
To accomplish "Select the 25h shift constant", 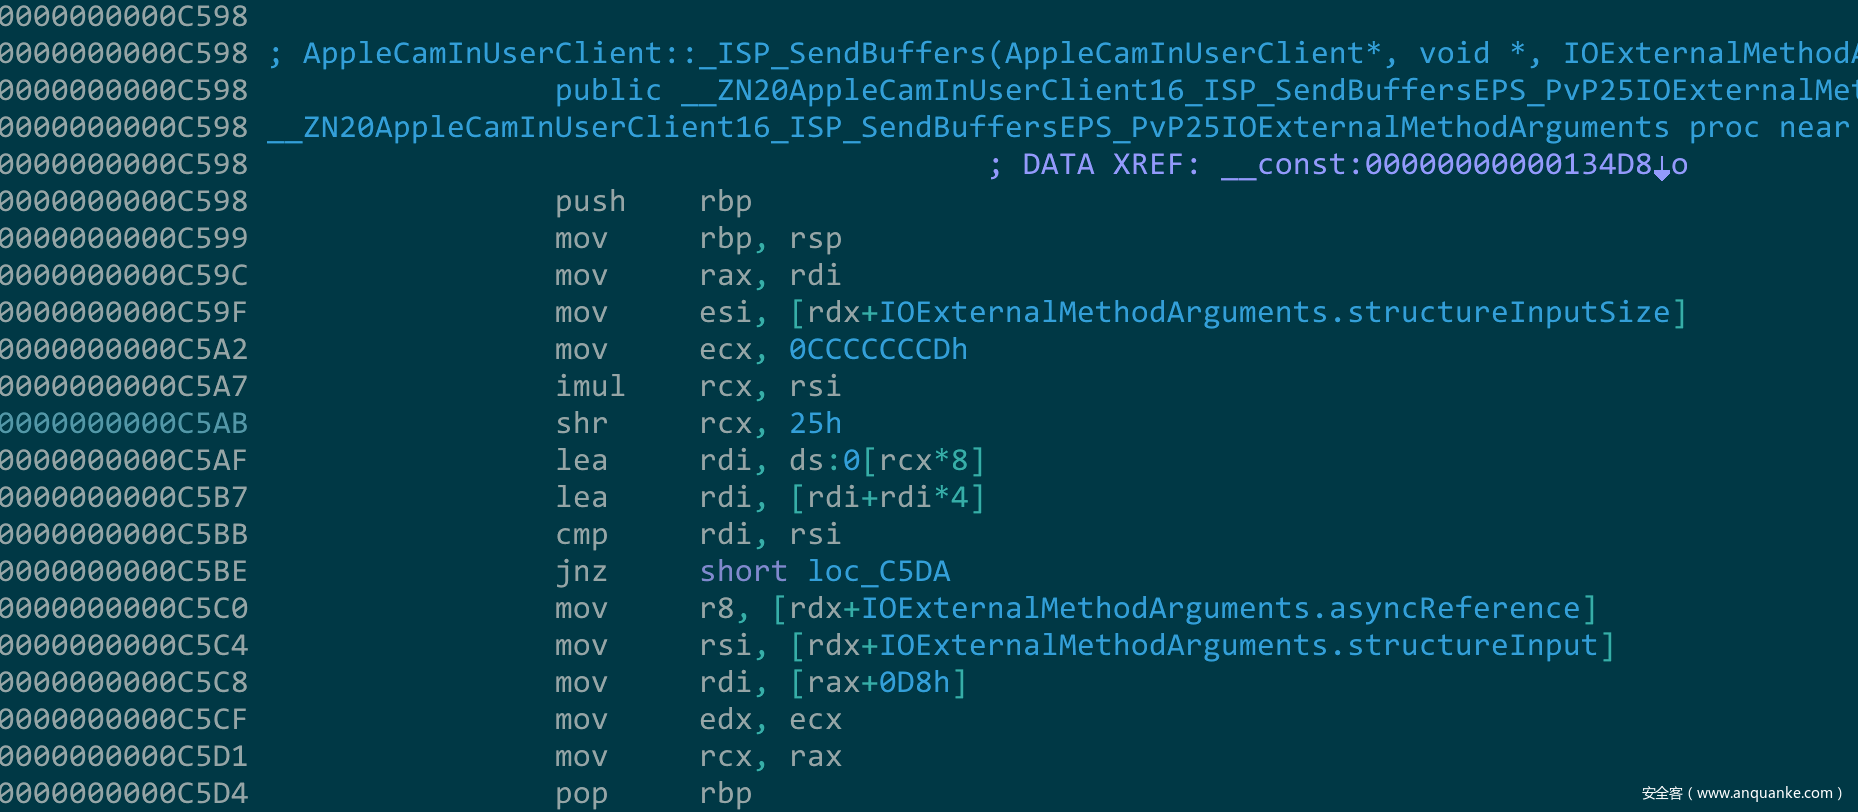I will pos(815,424).
